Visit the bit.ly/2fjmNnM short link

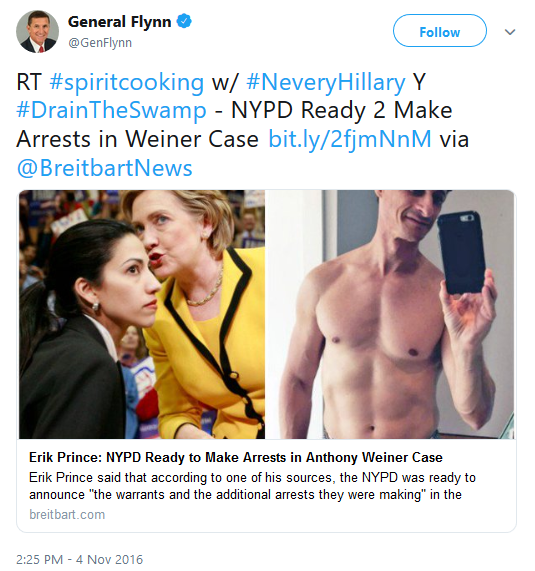coord(350,139)
